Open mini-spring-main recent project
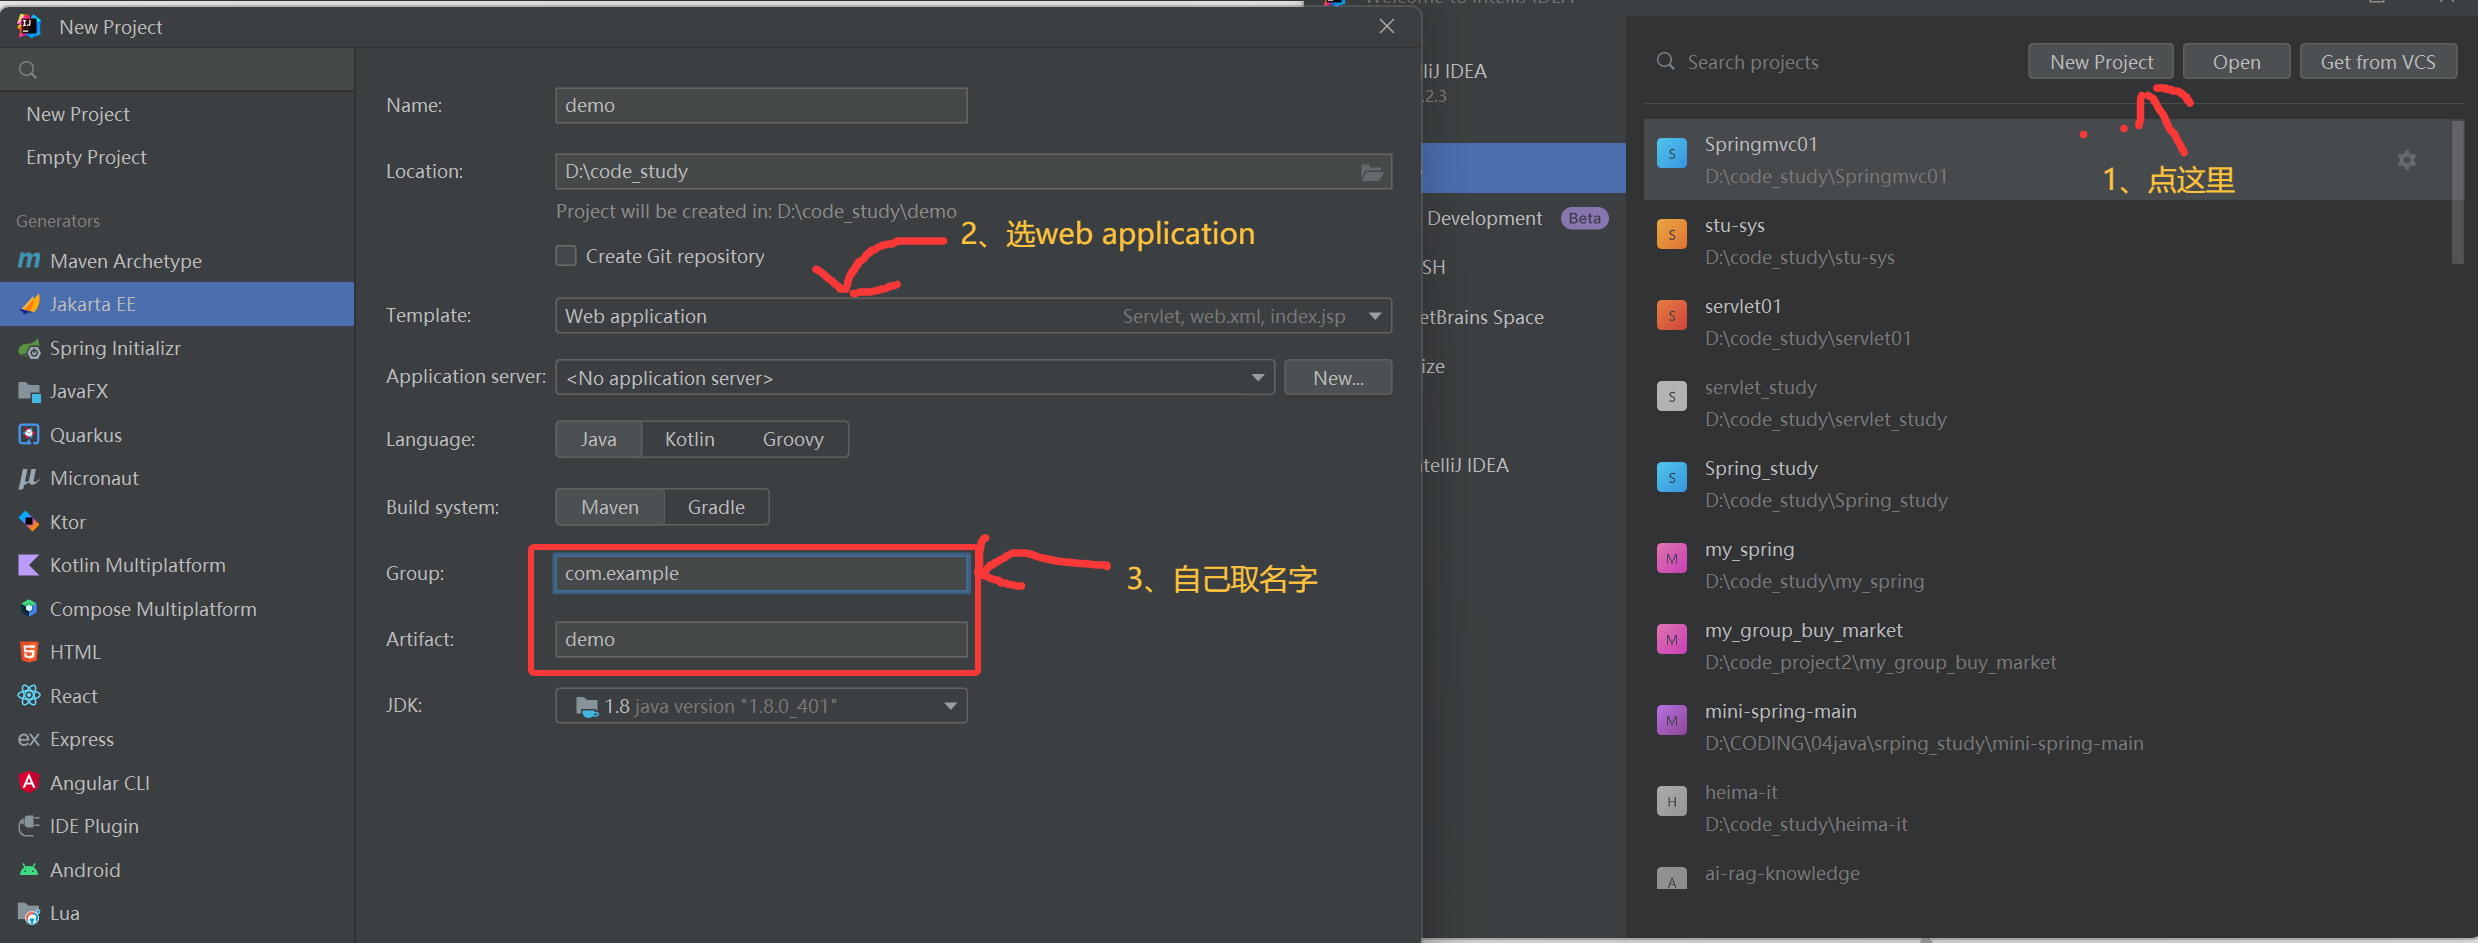2478x943 pixels. pos(2048,727)
